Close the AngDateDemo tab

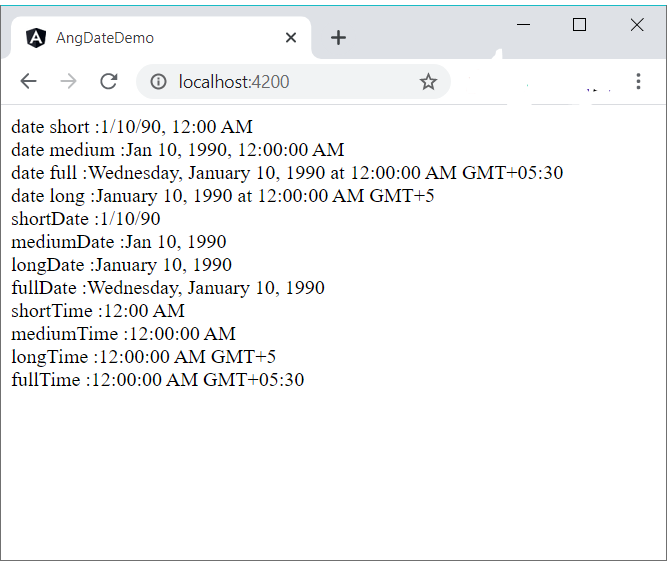pyautogui.click(x=291, y=38)
